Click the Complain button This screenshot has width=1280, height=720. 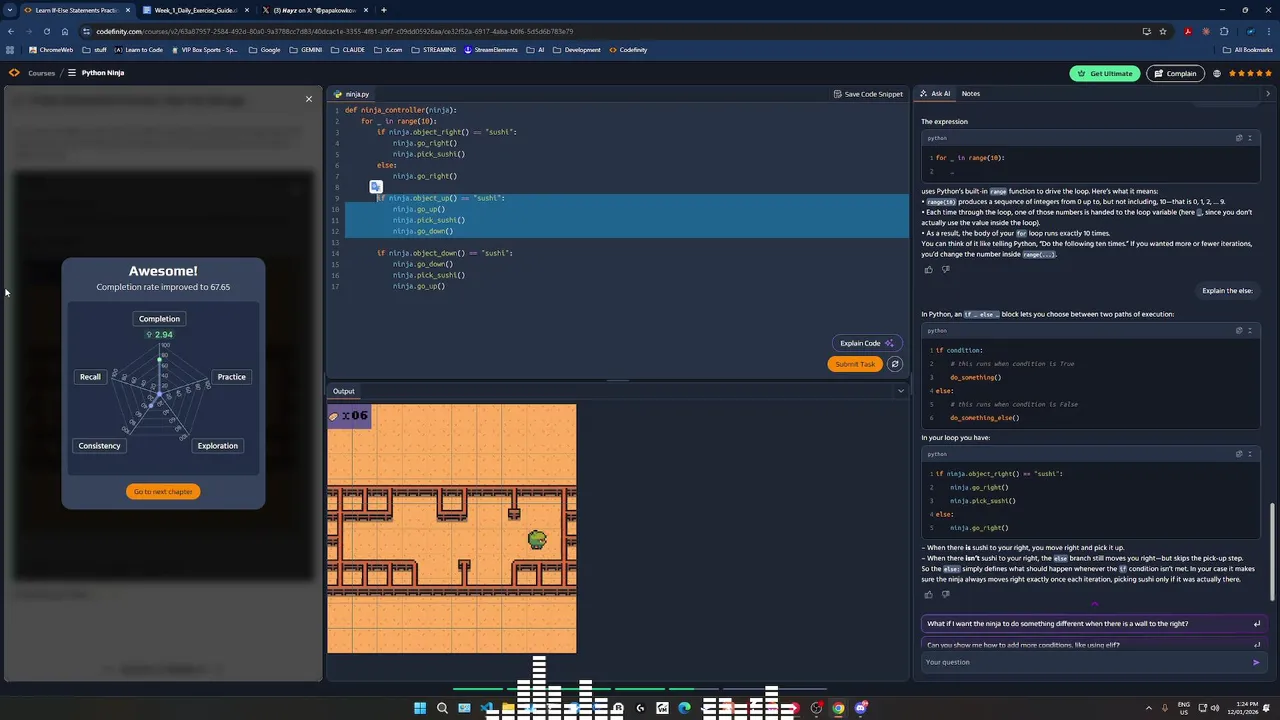point(1174,73)
